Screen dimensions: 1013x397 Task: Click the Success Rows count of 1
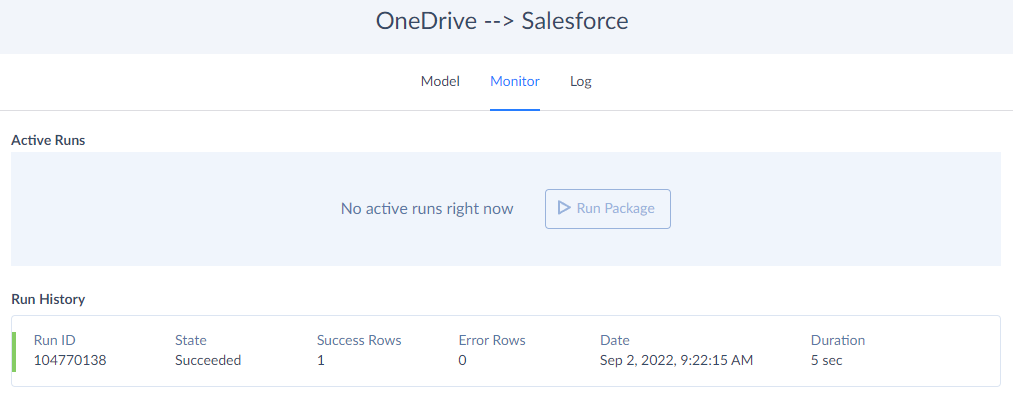(x=320, y=360)
